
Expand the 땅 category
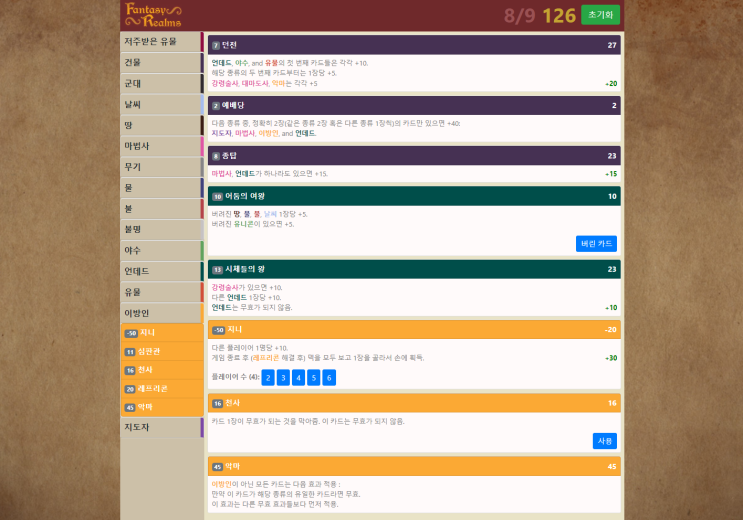pyautogui.click(x=162, y=125)
